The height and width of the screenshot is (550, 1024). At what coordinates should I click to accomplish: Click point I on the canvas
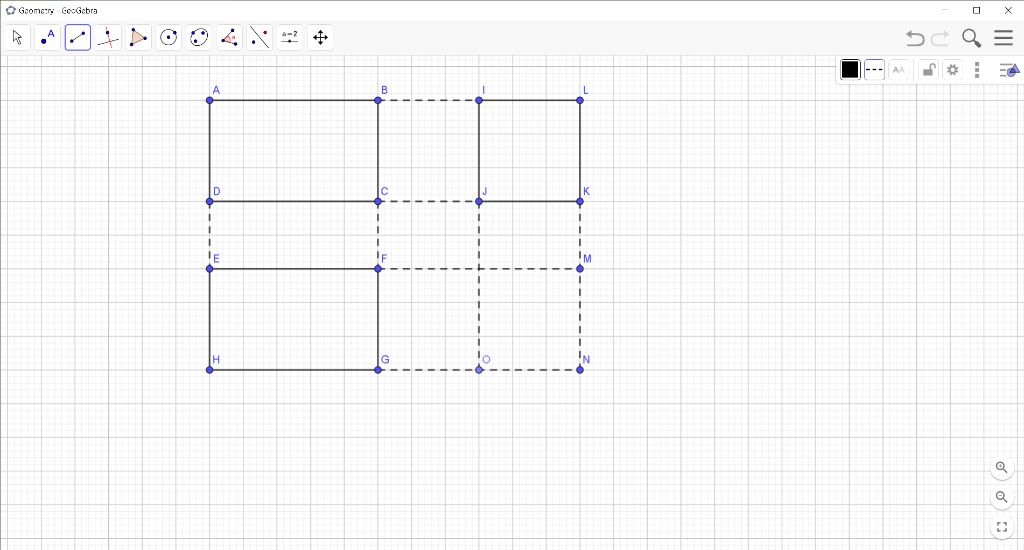click(x=479, y=100)
